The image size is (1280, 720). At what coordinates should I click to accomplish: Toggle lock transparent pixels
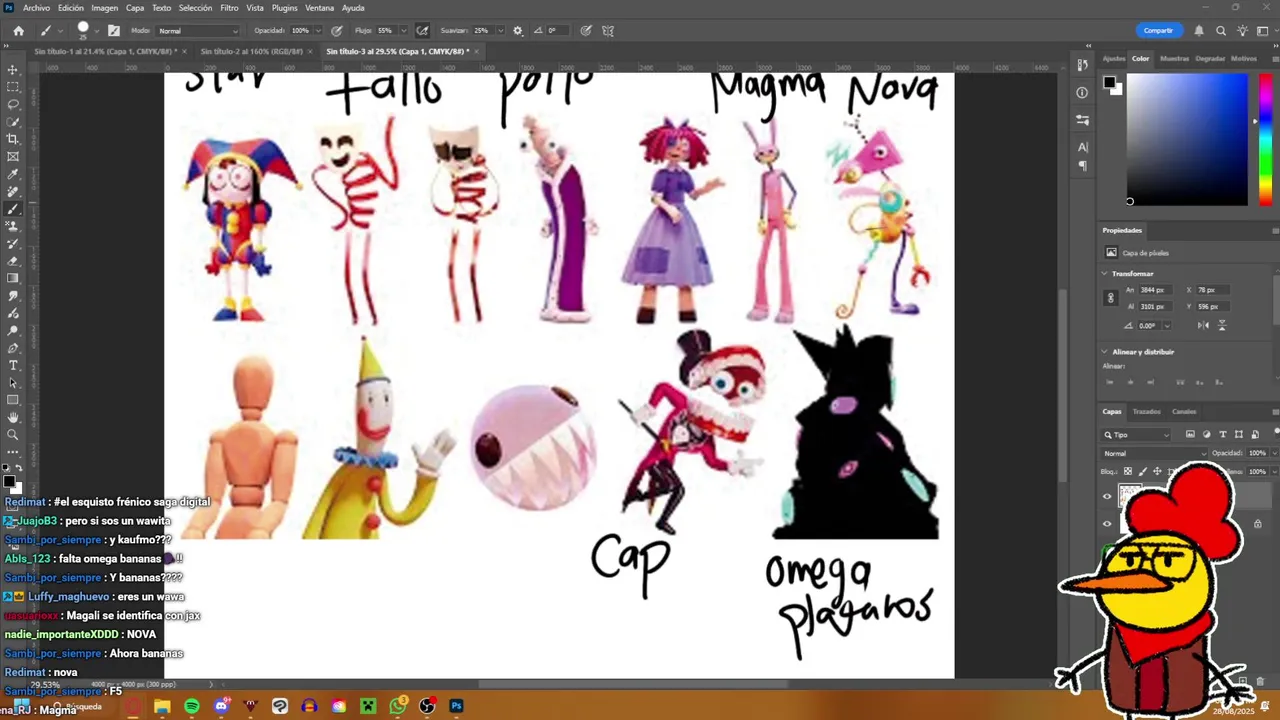[x=1128, y=471]
